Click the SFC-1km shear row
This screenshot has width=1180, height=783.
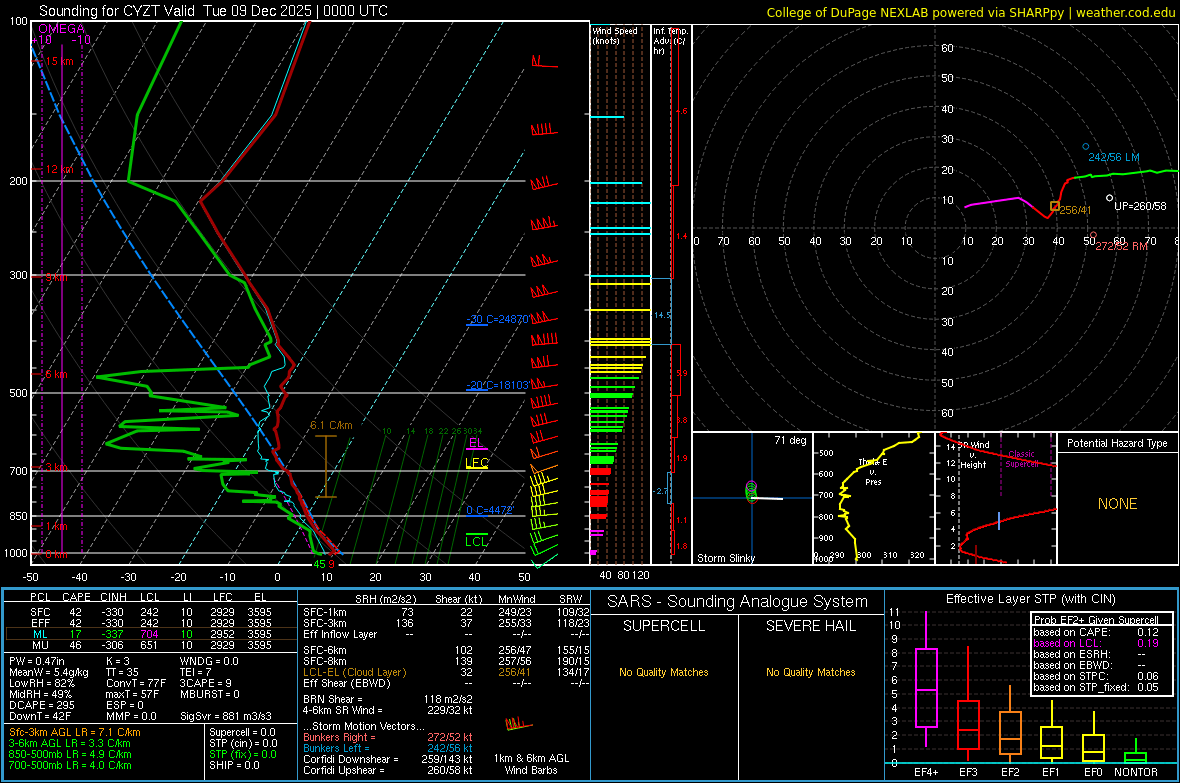tap(446, 612)
